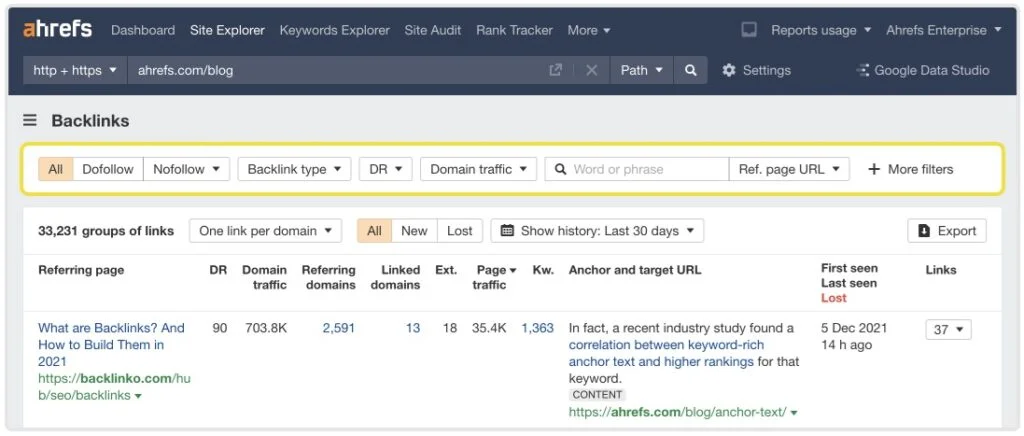Sort by Linked domains column header
This screenshot has height=436, width=1024.
(x=395, y=277)
